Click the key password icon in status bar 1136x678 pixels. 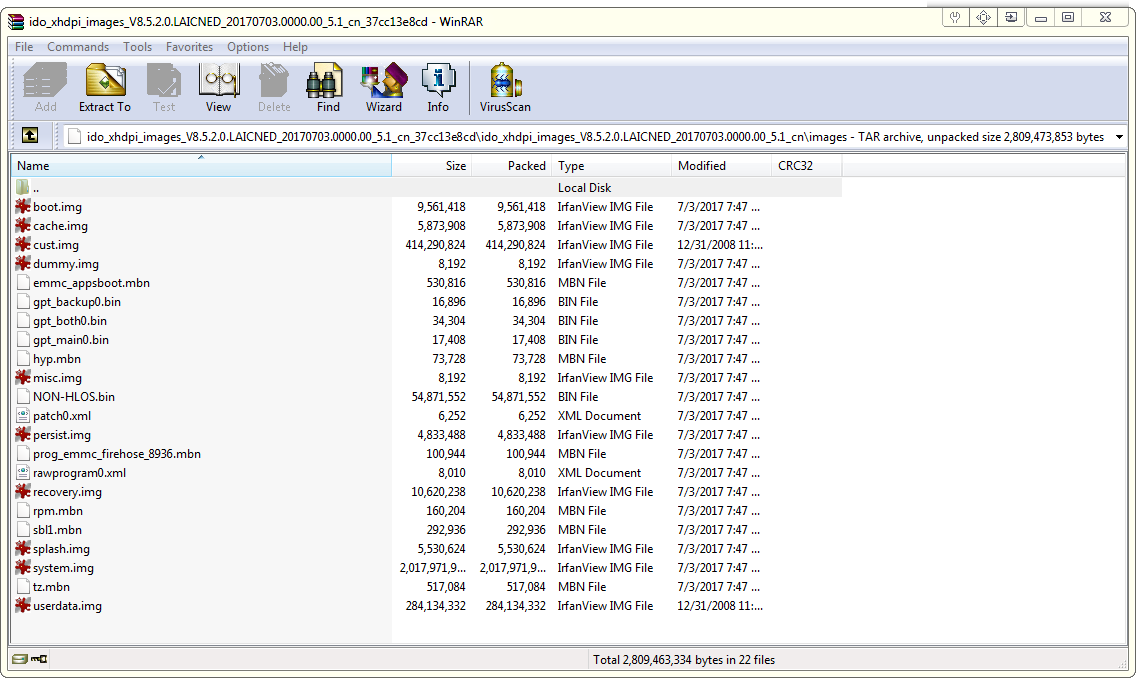40,659
